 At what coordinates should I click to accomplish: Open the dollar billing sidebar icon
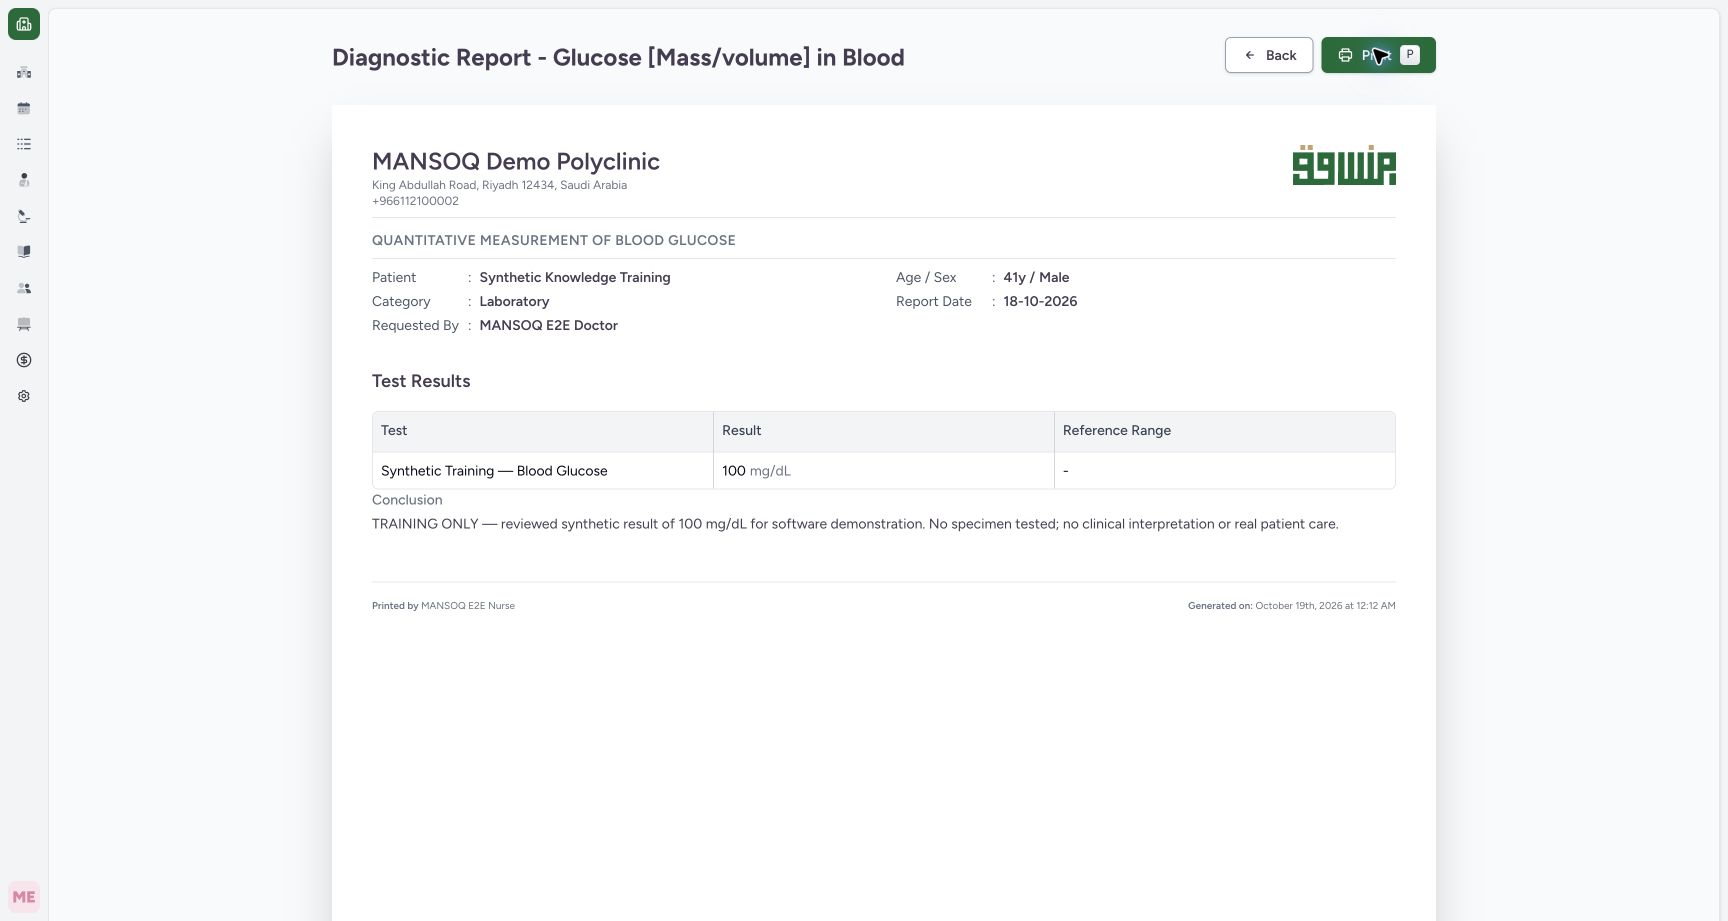[24, 360]
